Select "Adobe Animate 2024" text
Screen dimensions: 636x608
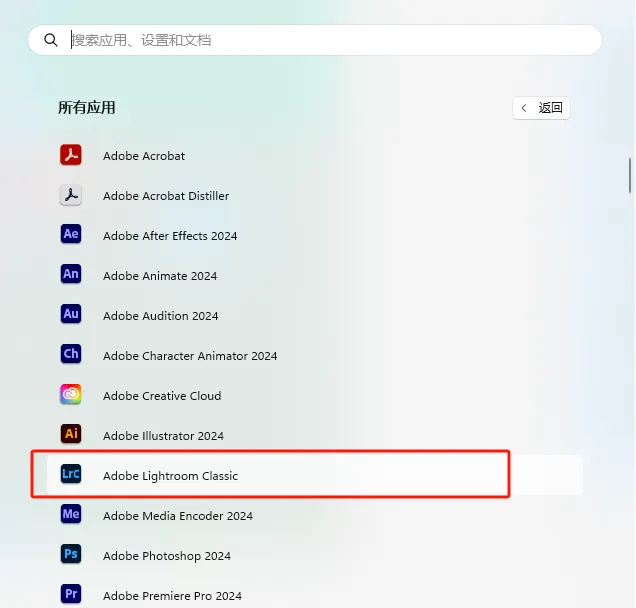(160, 276)
